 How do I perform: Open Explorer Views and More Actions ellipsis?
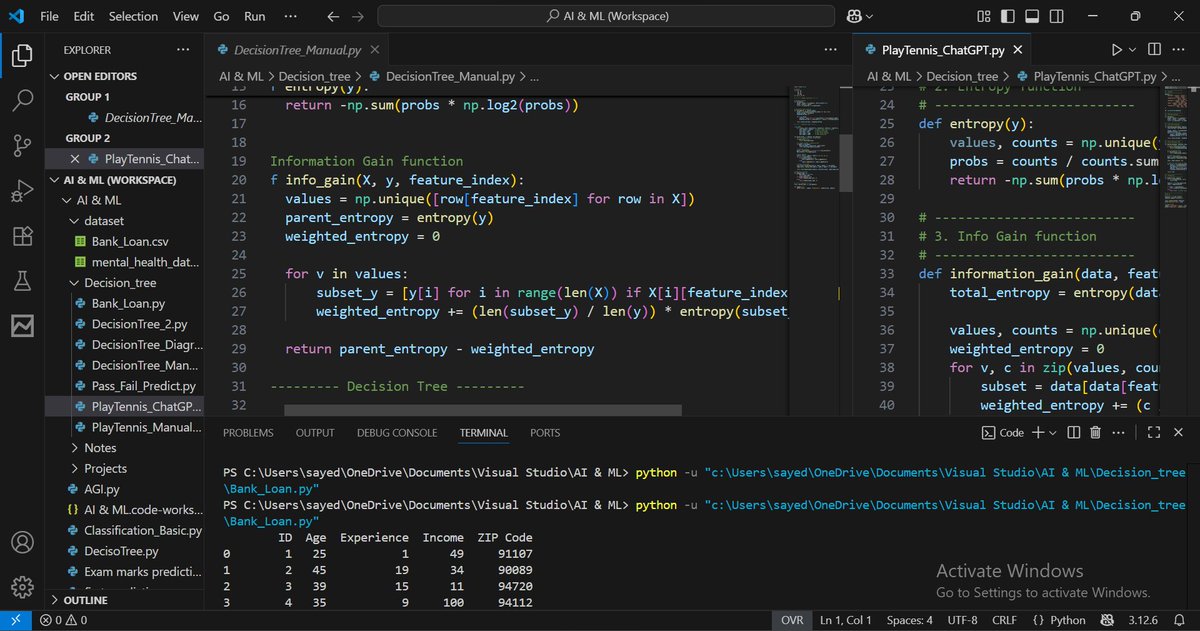point(182,50)
